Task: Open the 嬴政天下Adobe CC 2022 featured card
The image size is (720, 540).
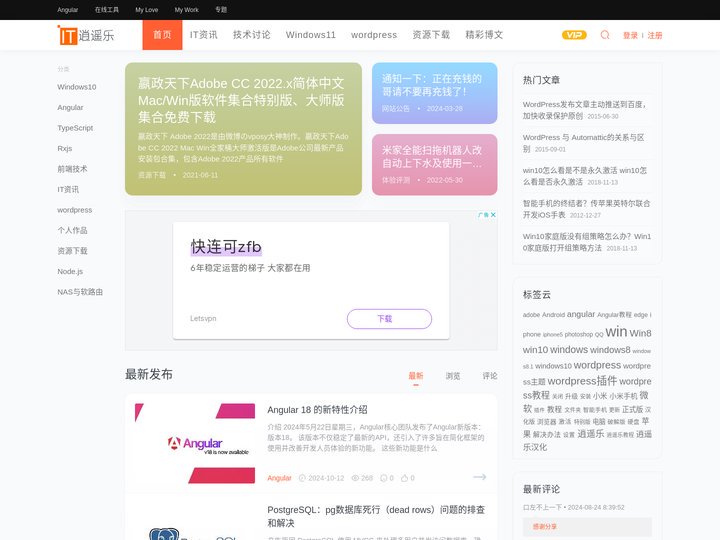Action: coord(243,129)
